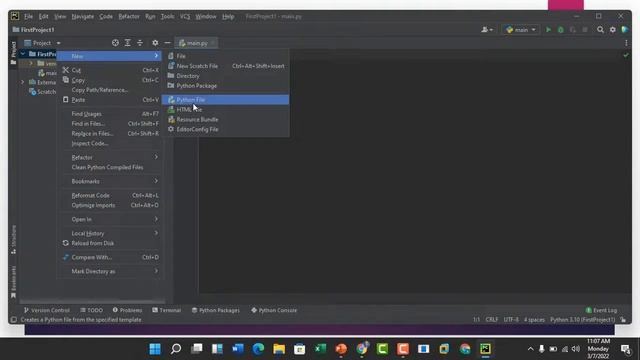The width and height of the screenshot is (640, 360).
Task: Click Cut in the context menu
Action: pyautogui.click(x=110, y=70)
